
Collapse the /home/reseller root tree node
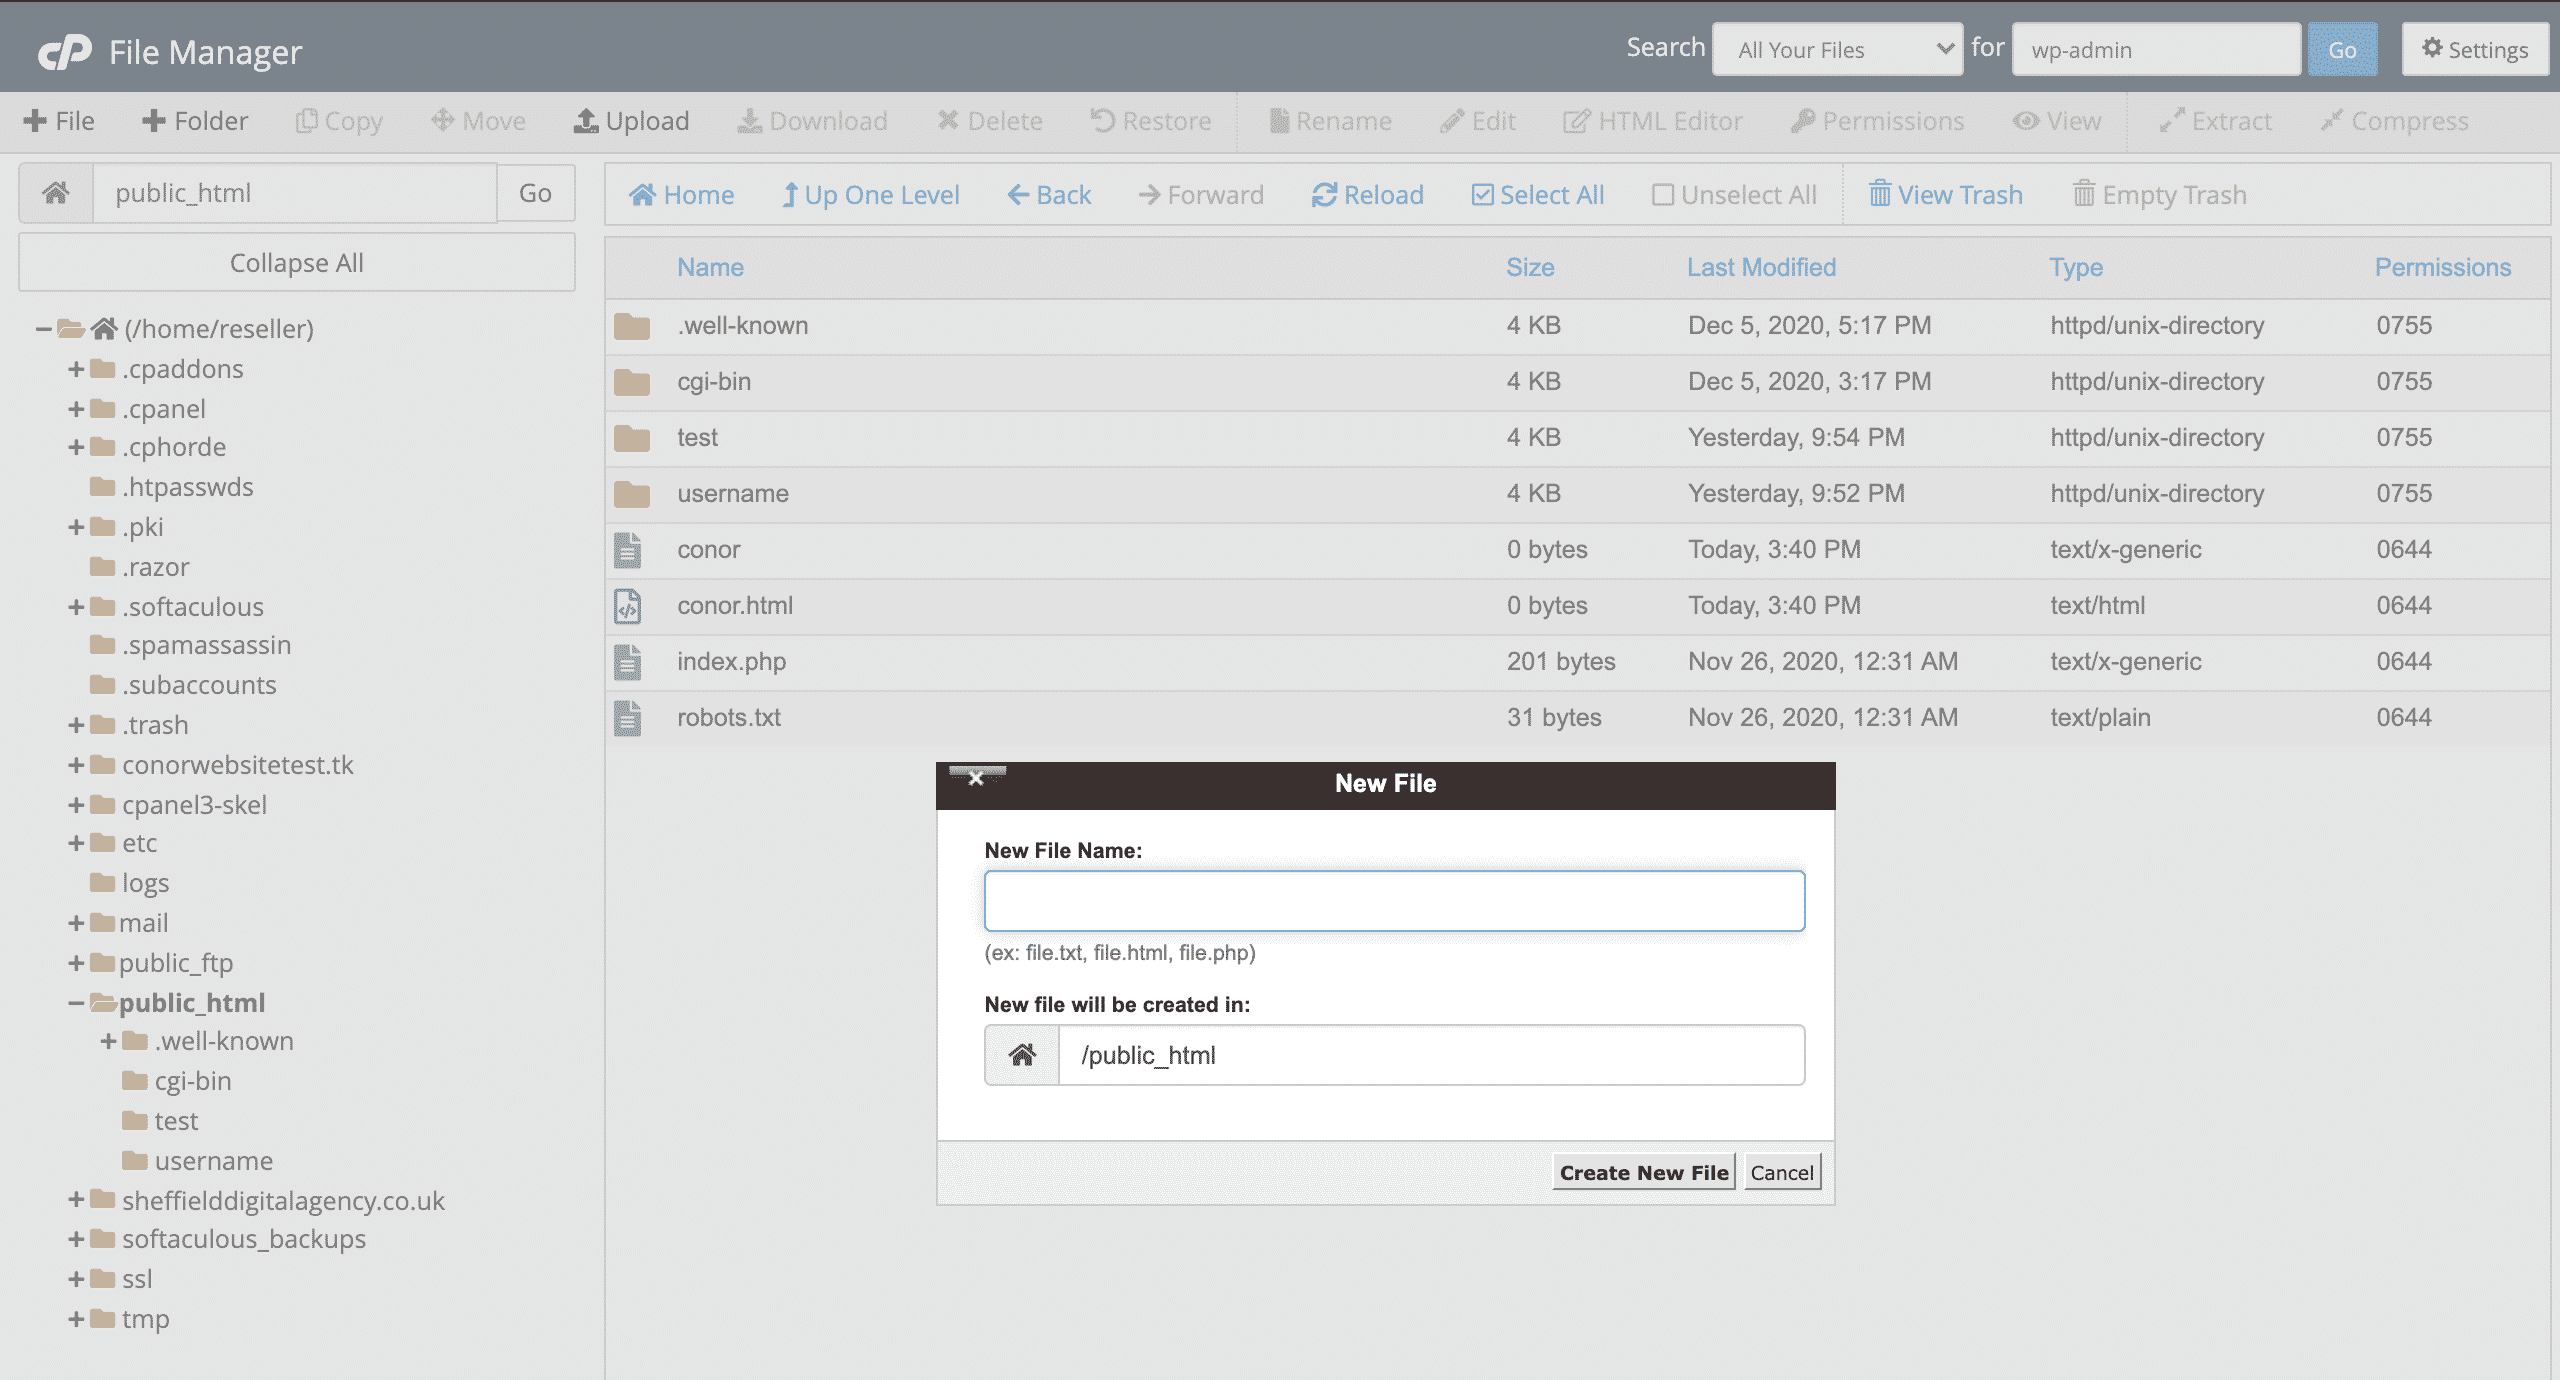click(x=43, y=329)
